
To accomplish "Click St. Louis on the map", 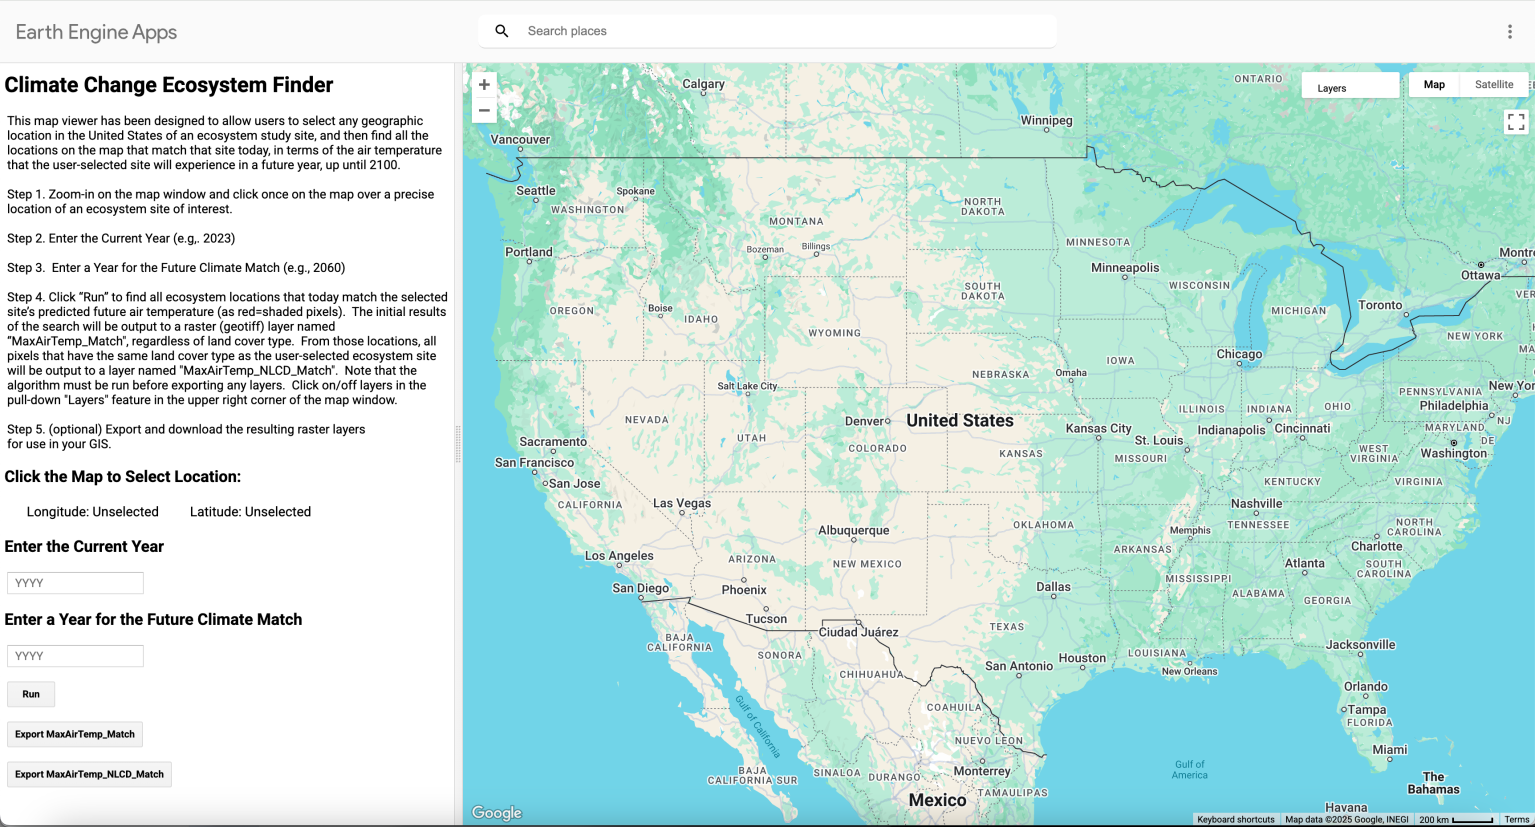I will point(1159,441).
